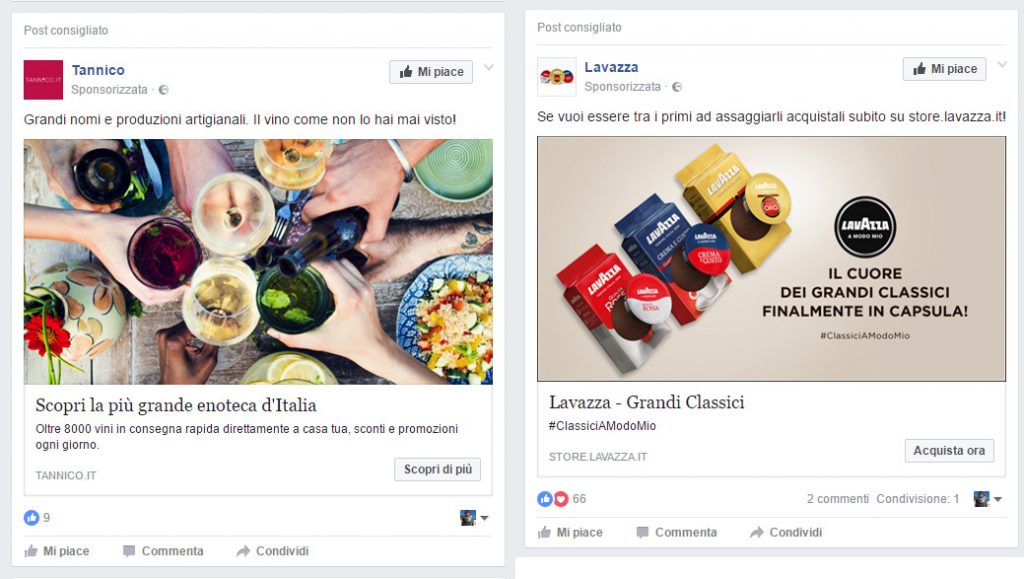The image size is (1024, 579).
Task: Click the Scopri di più button
Action: (438, 469)
